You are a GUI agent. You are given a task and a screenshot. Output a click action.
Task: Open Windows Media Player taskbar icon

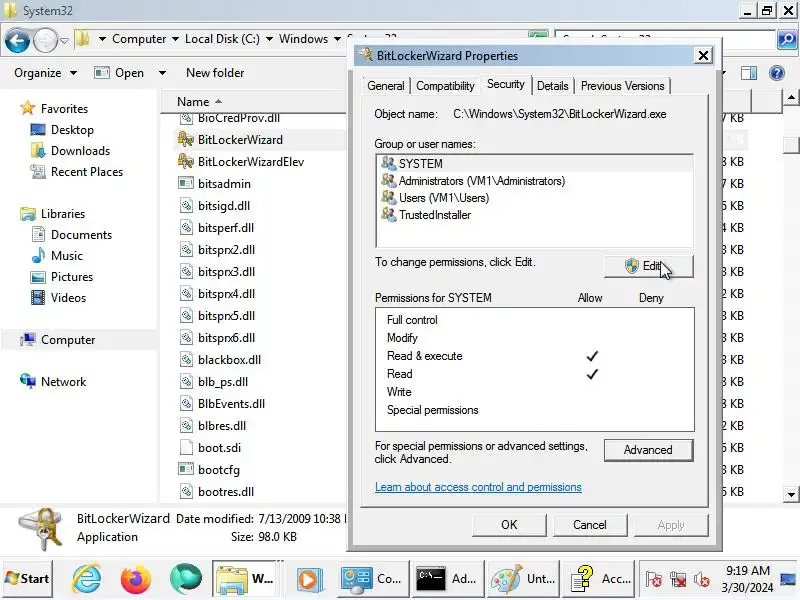(309, 579)
